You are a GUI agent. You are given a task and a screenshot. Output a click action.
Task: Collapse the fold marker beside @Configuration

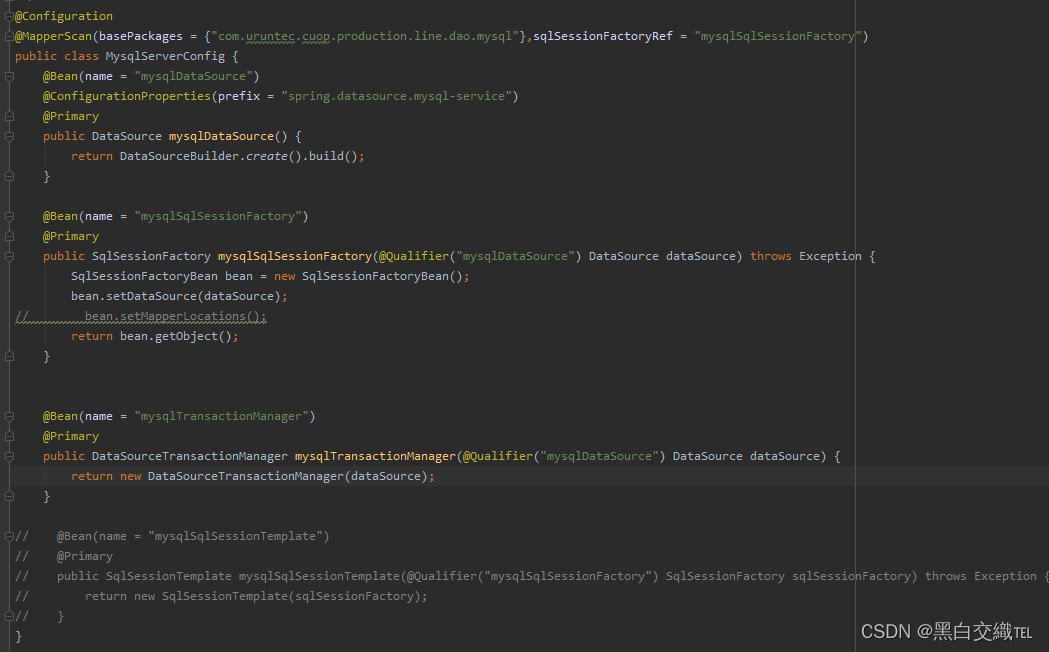point(9,16)
